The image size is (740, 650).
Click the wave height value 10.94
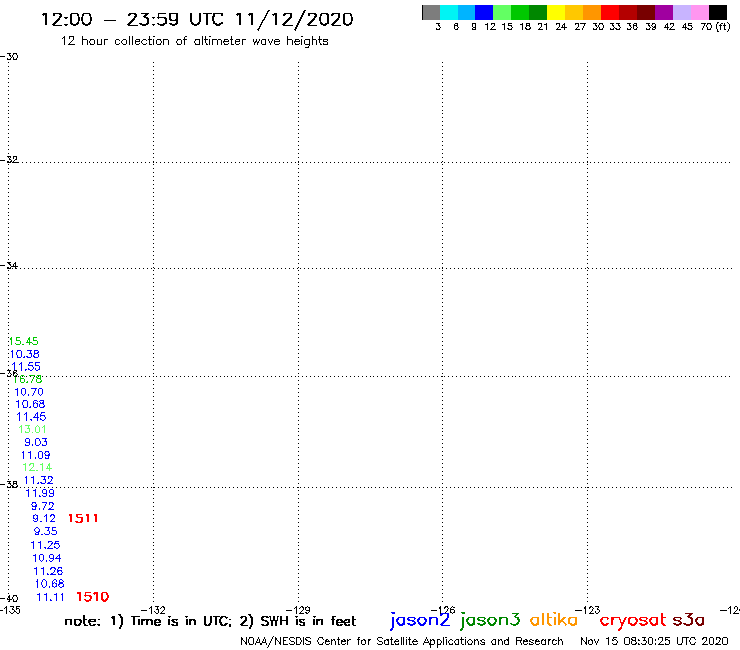point(47,558)
